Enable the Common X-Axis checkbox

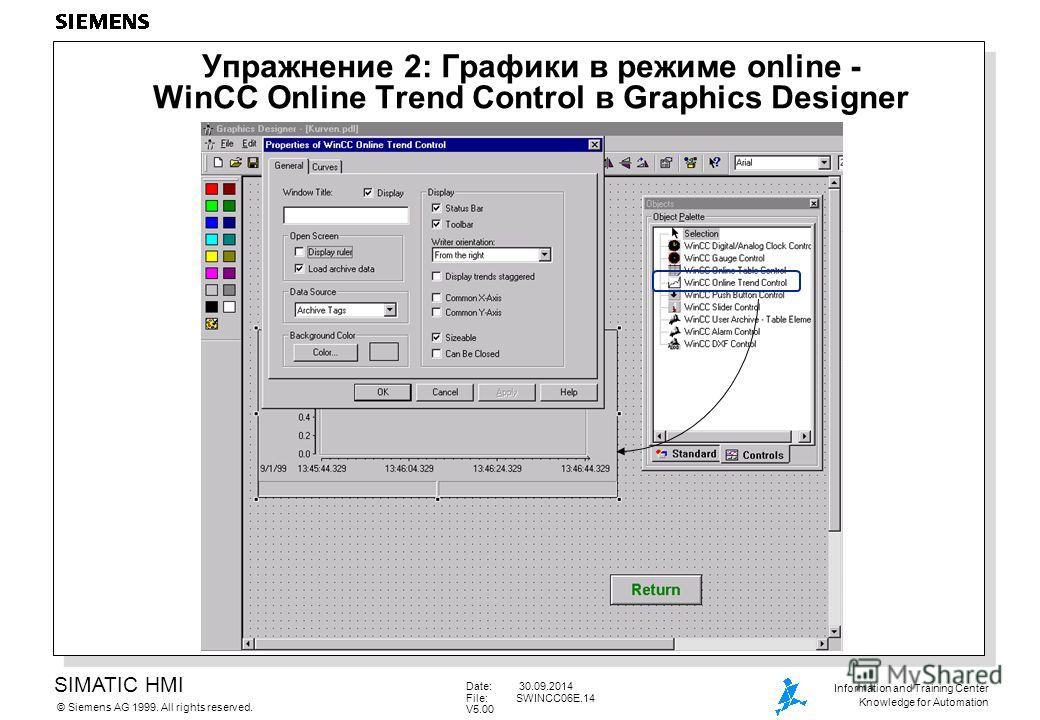436,298
